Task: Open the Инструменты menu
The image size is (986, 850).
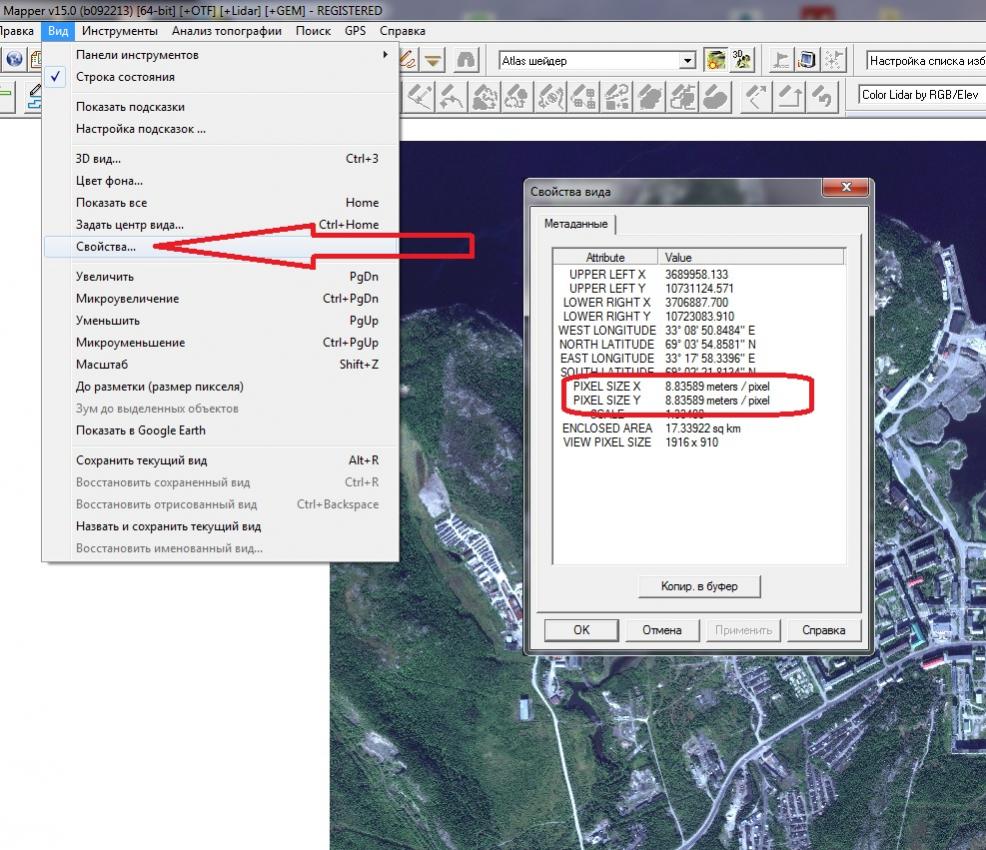Action: 120,31
